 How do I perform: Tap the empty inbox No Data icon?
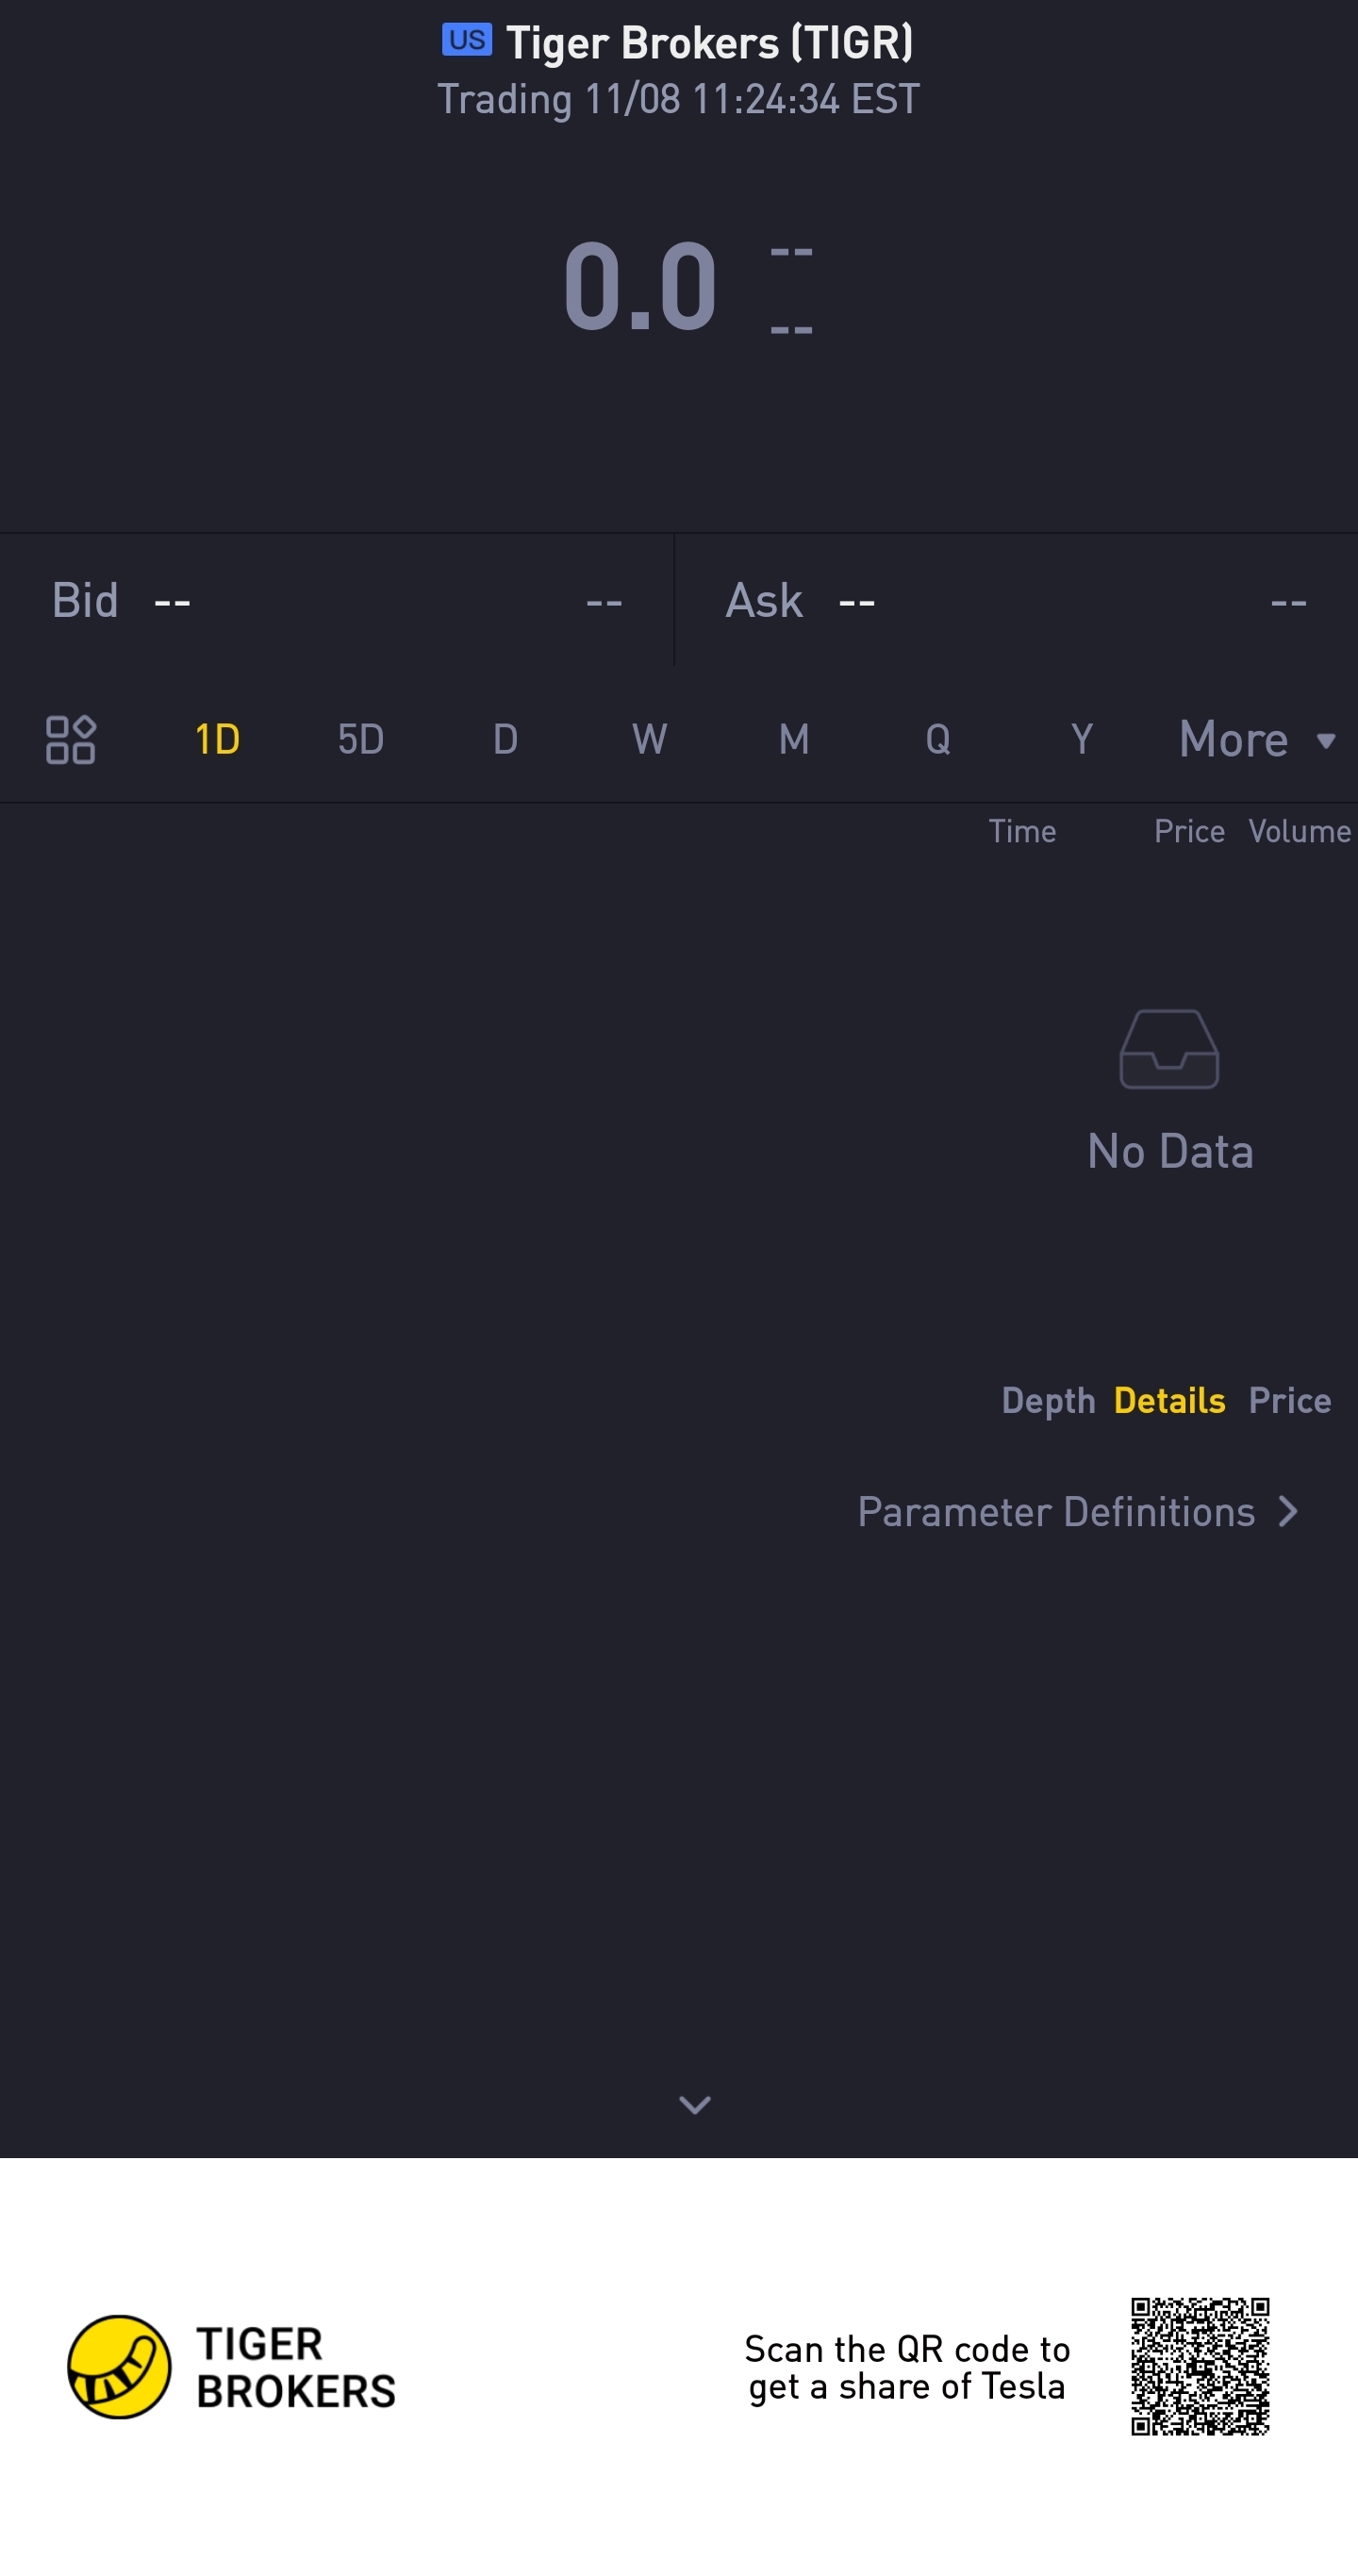coord(1169,1049)
